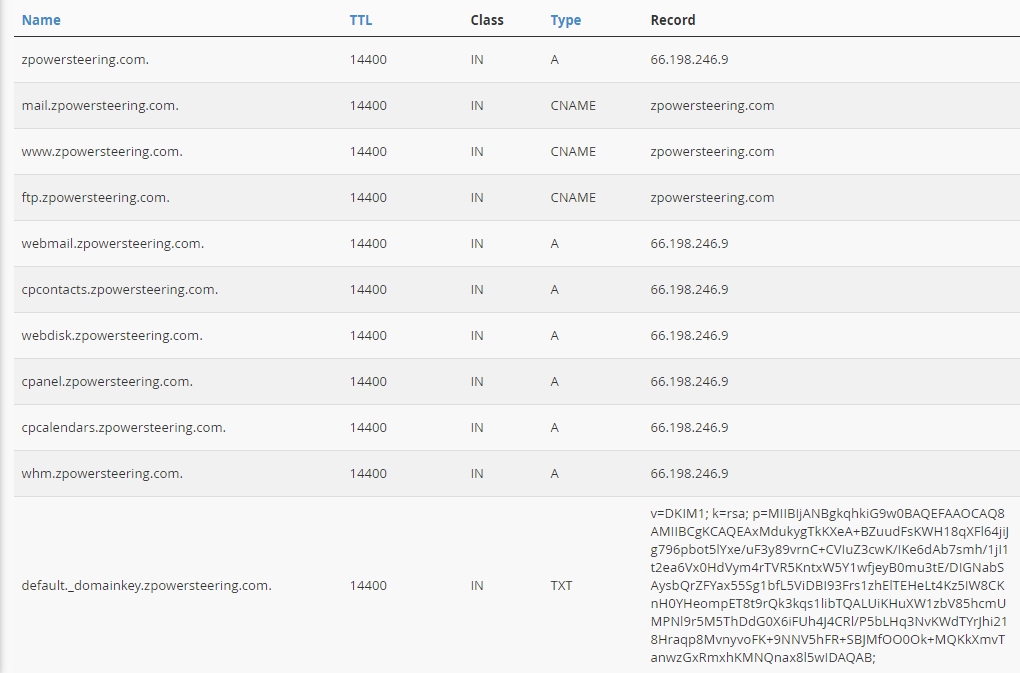1020x673 pixels.
Task: Click TTL 14400 in cpcontacts row
Action: click(368, 289)
